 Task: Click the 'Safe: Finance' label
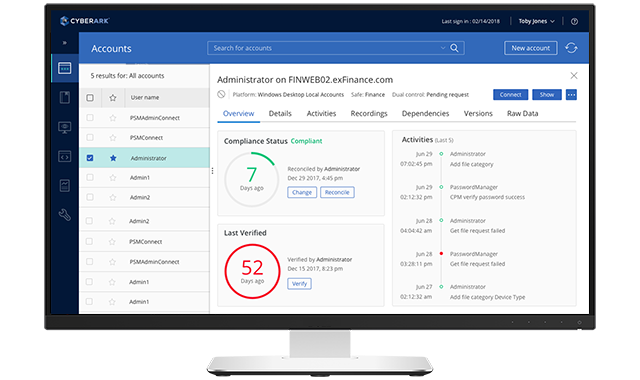point(368,95)
